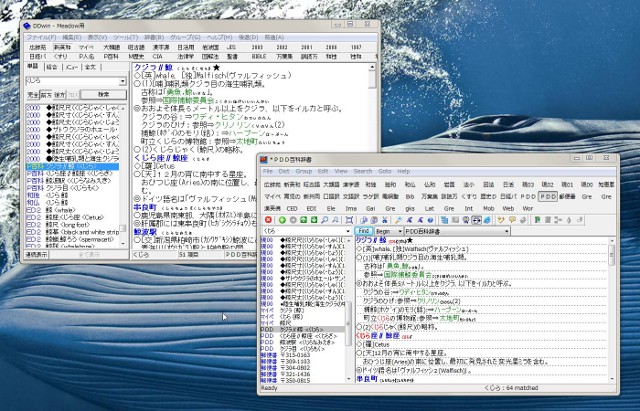The width and height of the screenshot is (640, 411).
Task: Open the front window search word dropdown
Action: click(348, 231)
